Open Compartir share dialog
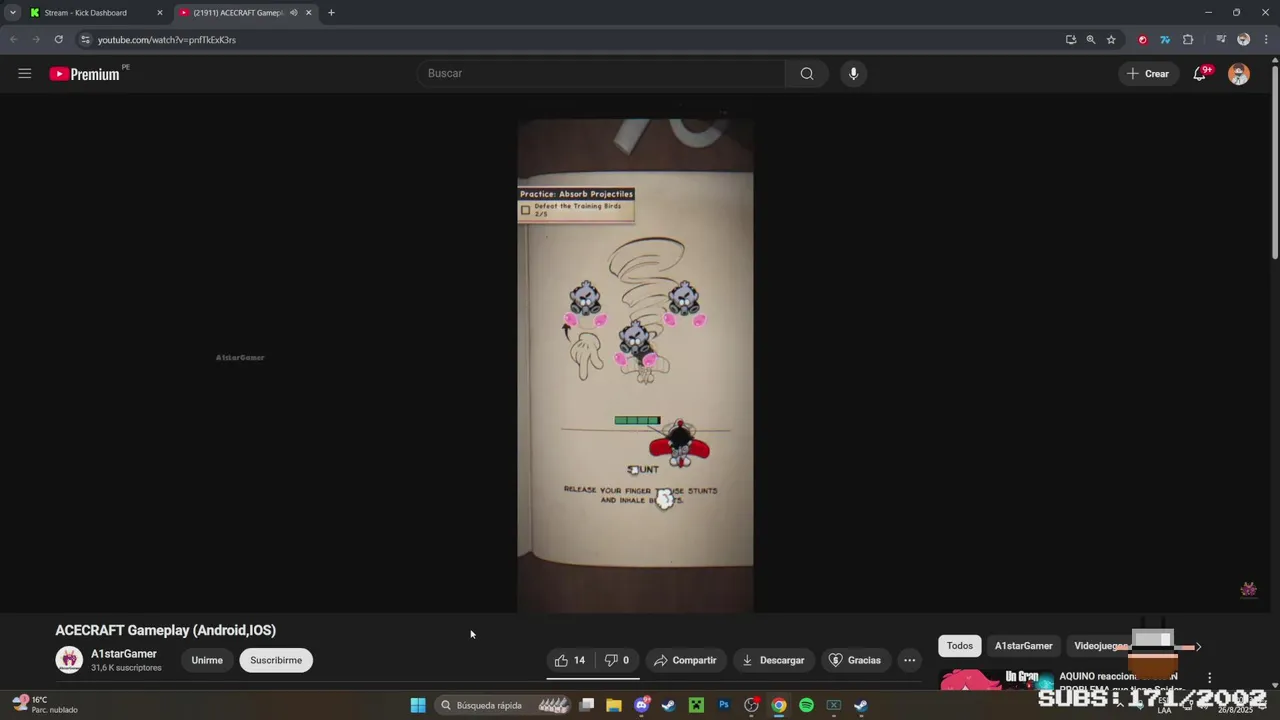Screen dimensions: 1280x720 click(x=685, y=660)
